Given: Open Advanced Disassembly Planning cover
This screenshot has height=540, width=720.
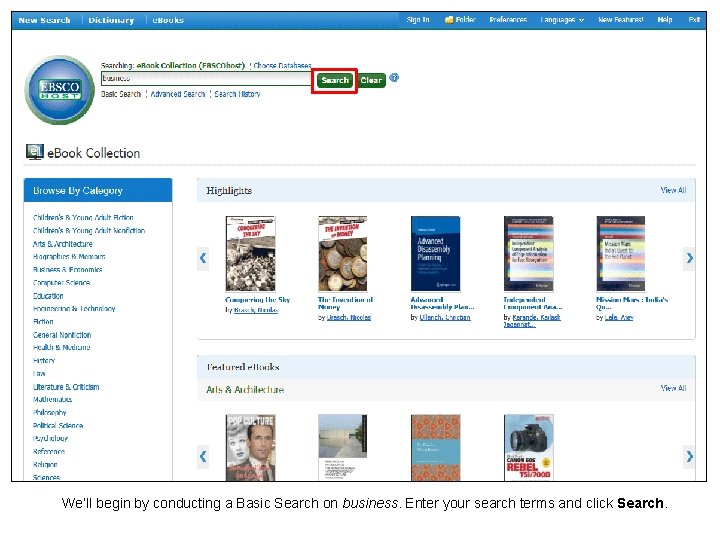Looking at the screenshot, I should [435, 253].
